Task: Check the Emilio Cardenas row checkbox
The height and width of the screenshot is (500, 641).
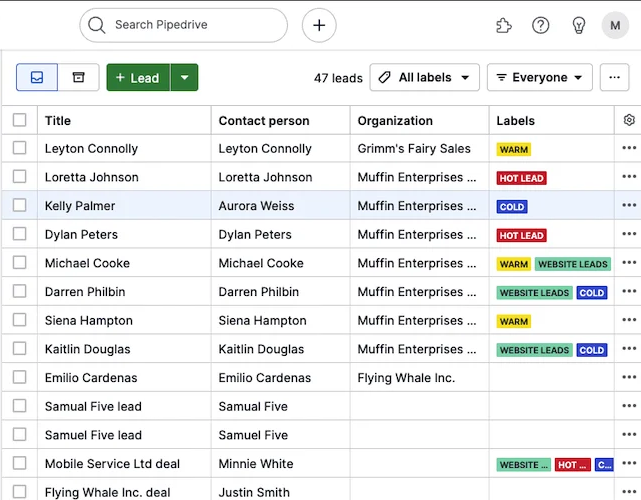Action: pyautogui.click(x=20, y=377)
